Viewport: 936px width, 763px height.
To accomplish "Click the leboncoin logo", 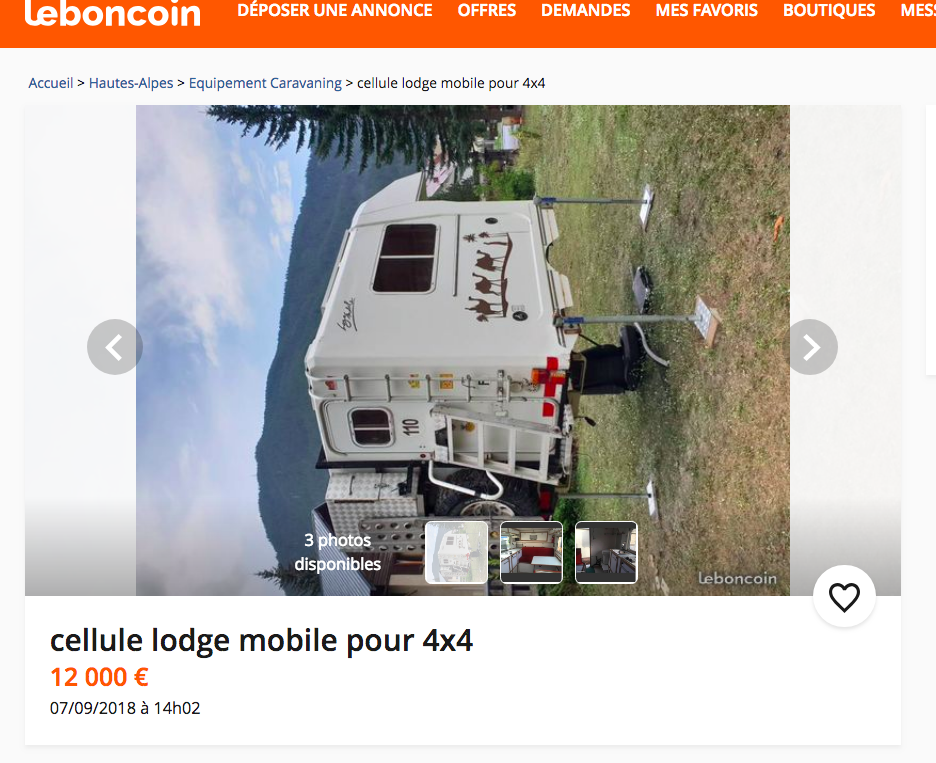I will tap(113, 13).
